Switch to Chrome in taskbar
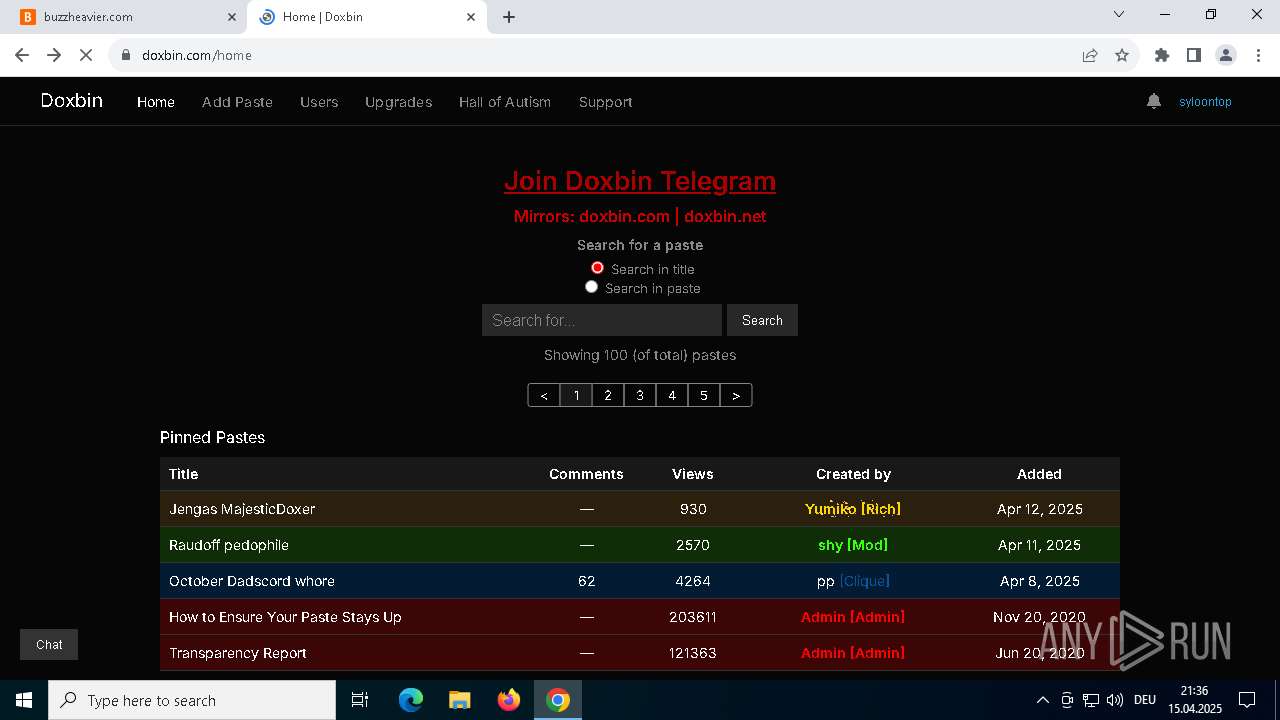 coord(558,700)
